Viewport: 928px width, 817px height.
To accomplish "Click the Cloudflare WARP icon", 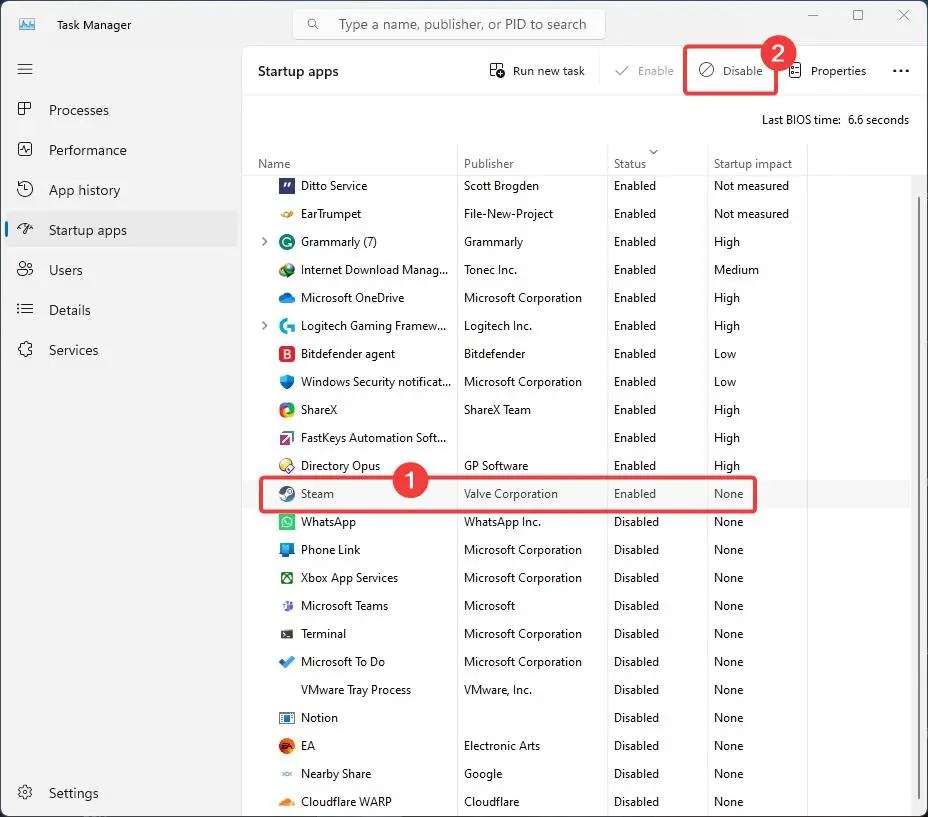I will coord(286,802).
